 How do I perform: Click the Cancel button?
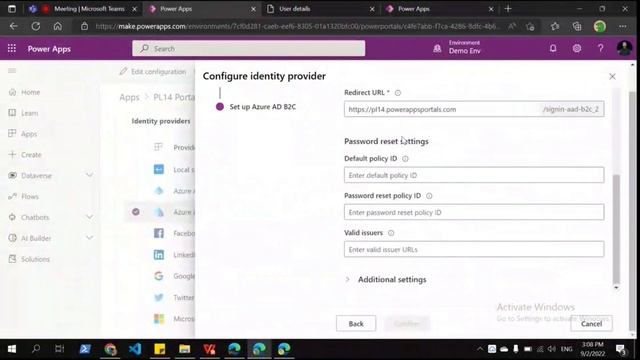pyautogui.click(x=591, y=324)
